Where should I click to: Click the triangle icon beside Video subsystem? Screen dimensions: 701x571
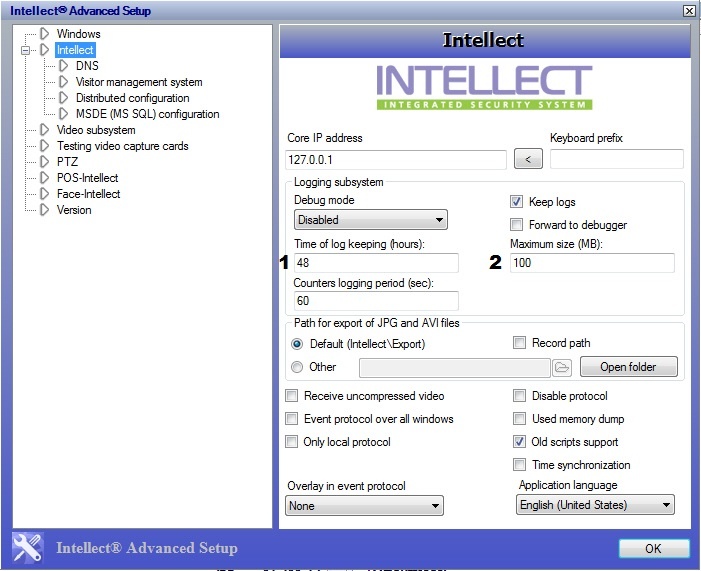[44, 130]
